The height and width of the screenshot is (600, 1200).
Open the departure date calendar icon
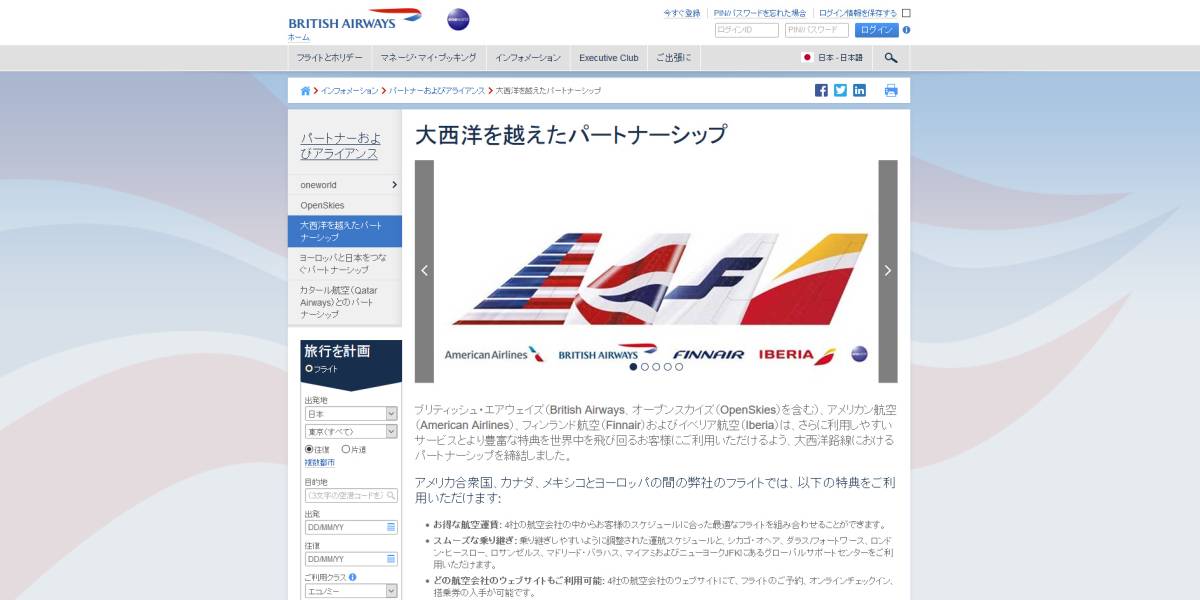click(x=391, y=527)
